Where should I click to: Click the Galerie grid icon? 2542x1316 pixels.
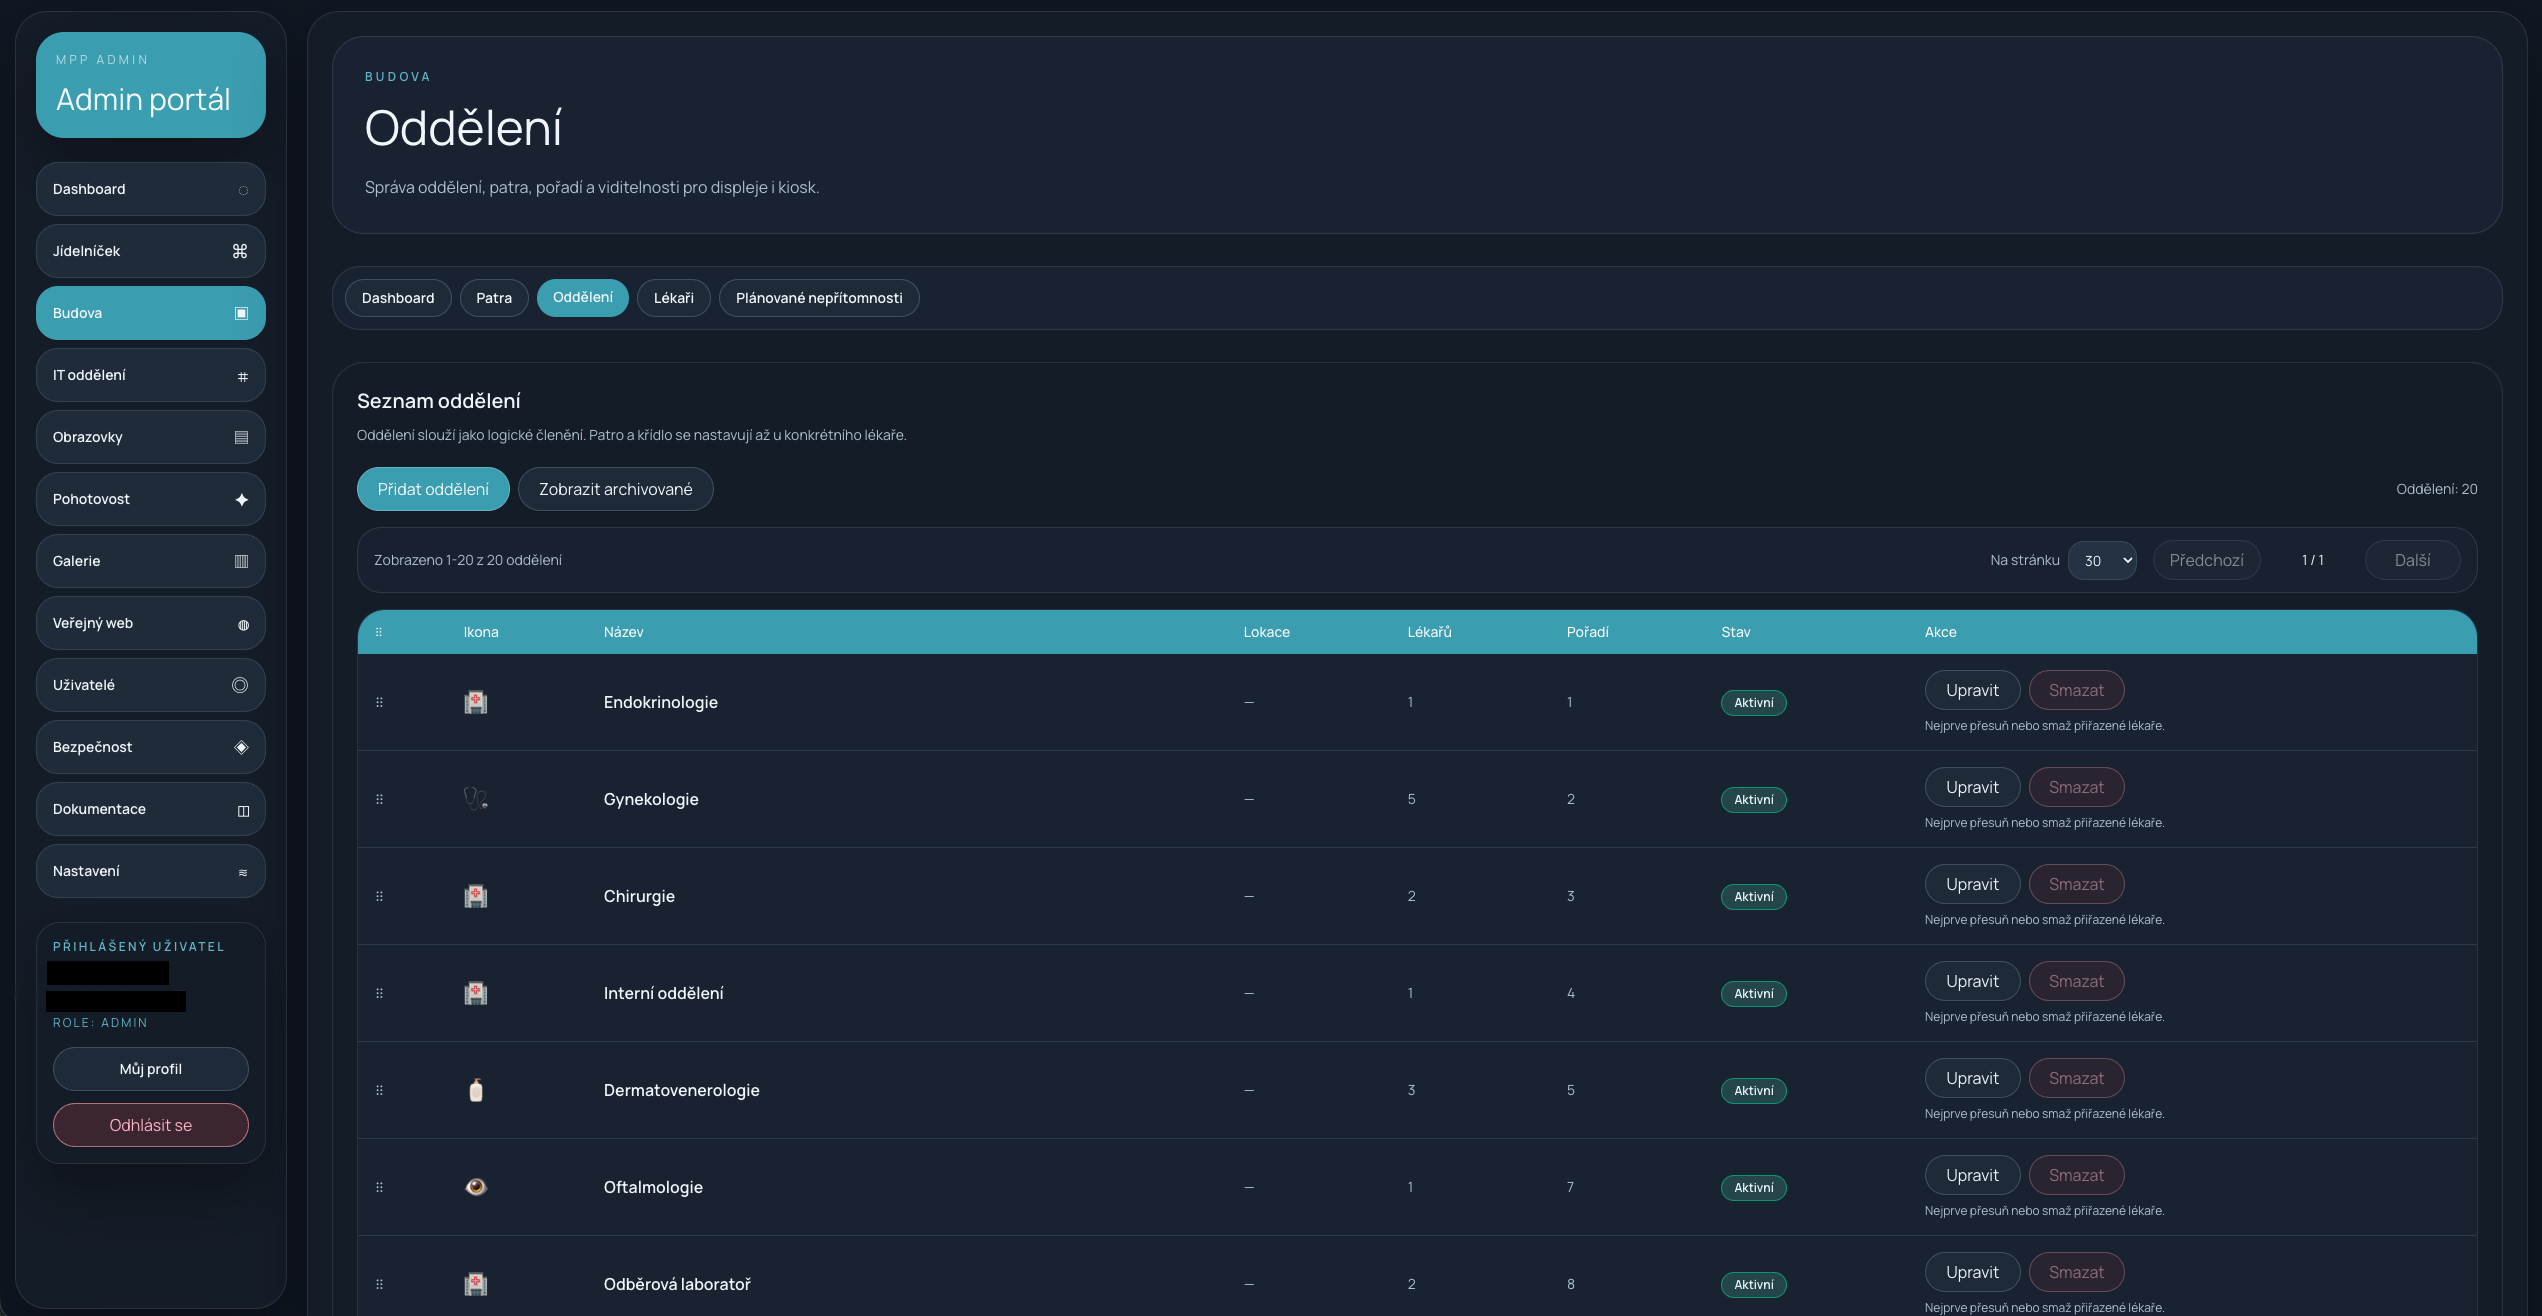pyautogui.click(x=241, y=561)
